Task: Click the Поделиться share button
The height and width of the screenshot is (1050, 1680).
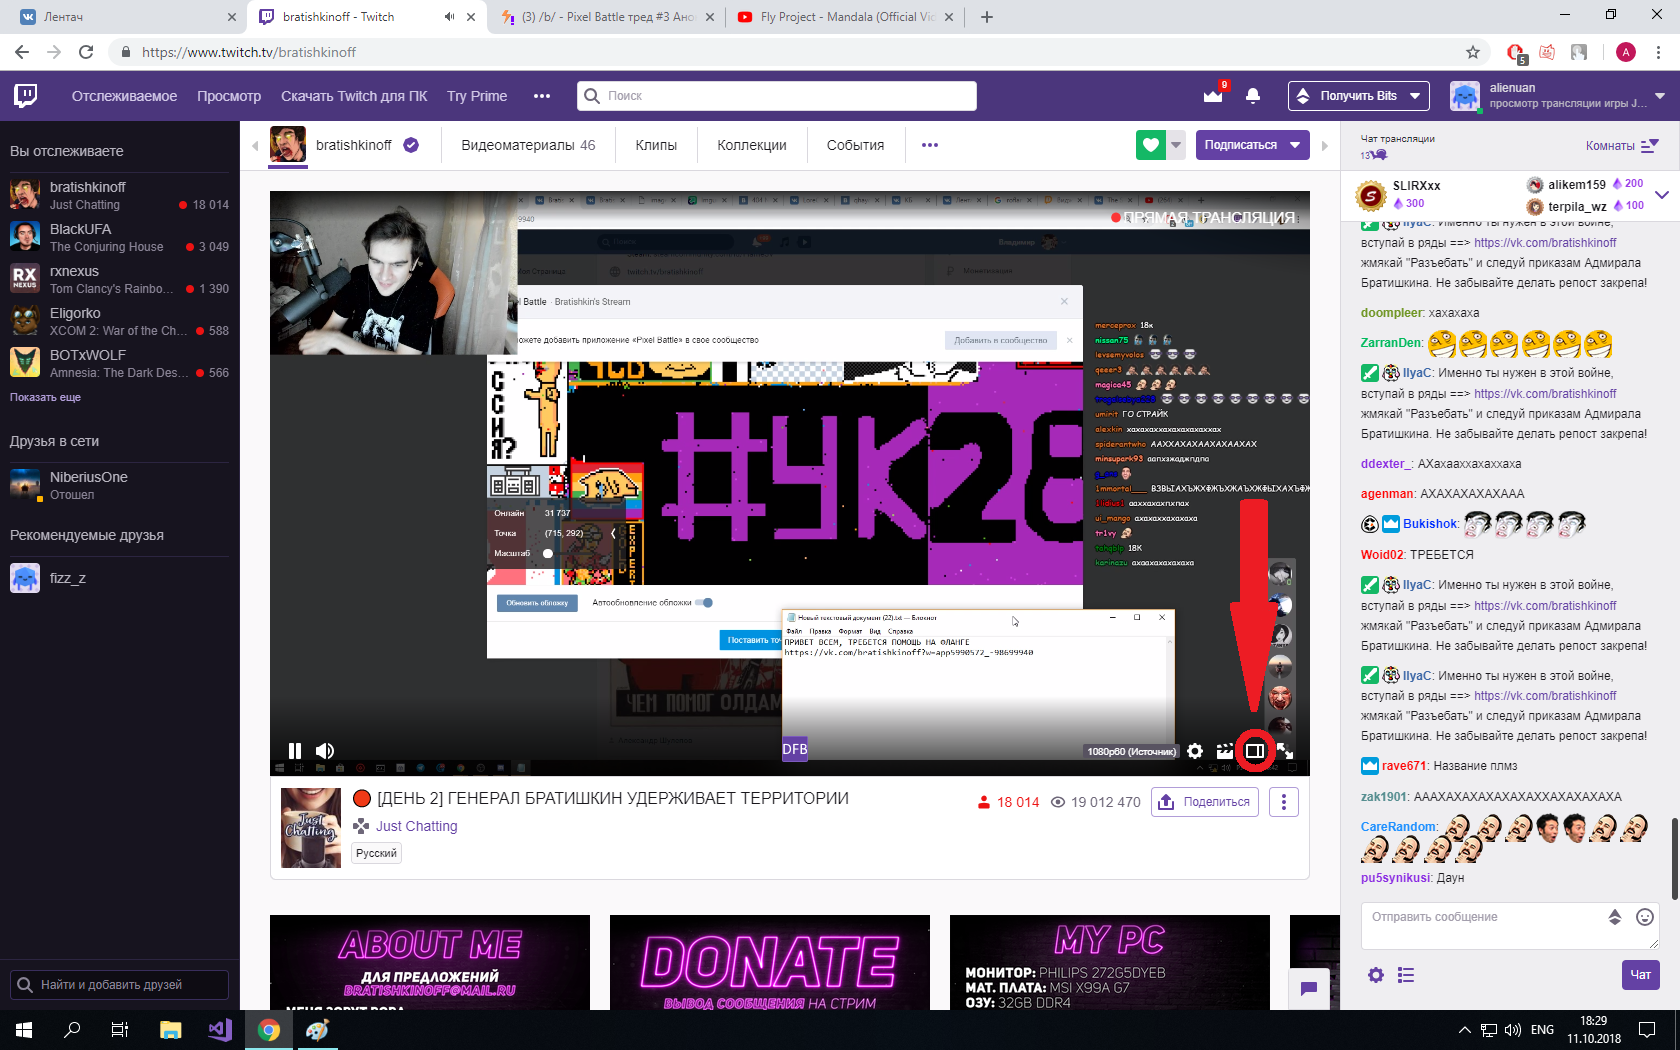Action: point(1205,802)
